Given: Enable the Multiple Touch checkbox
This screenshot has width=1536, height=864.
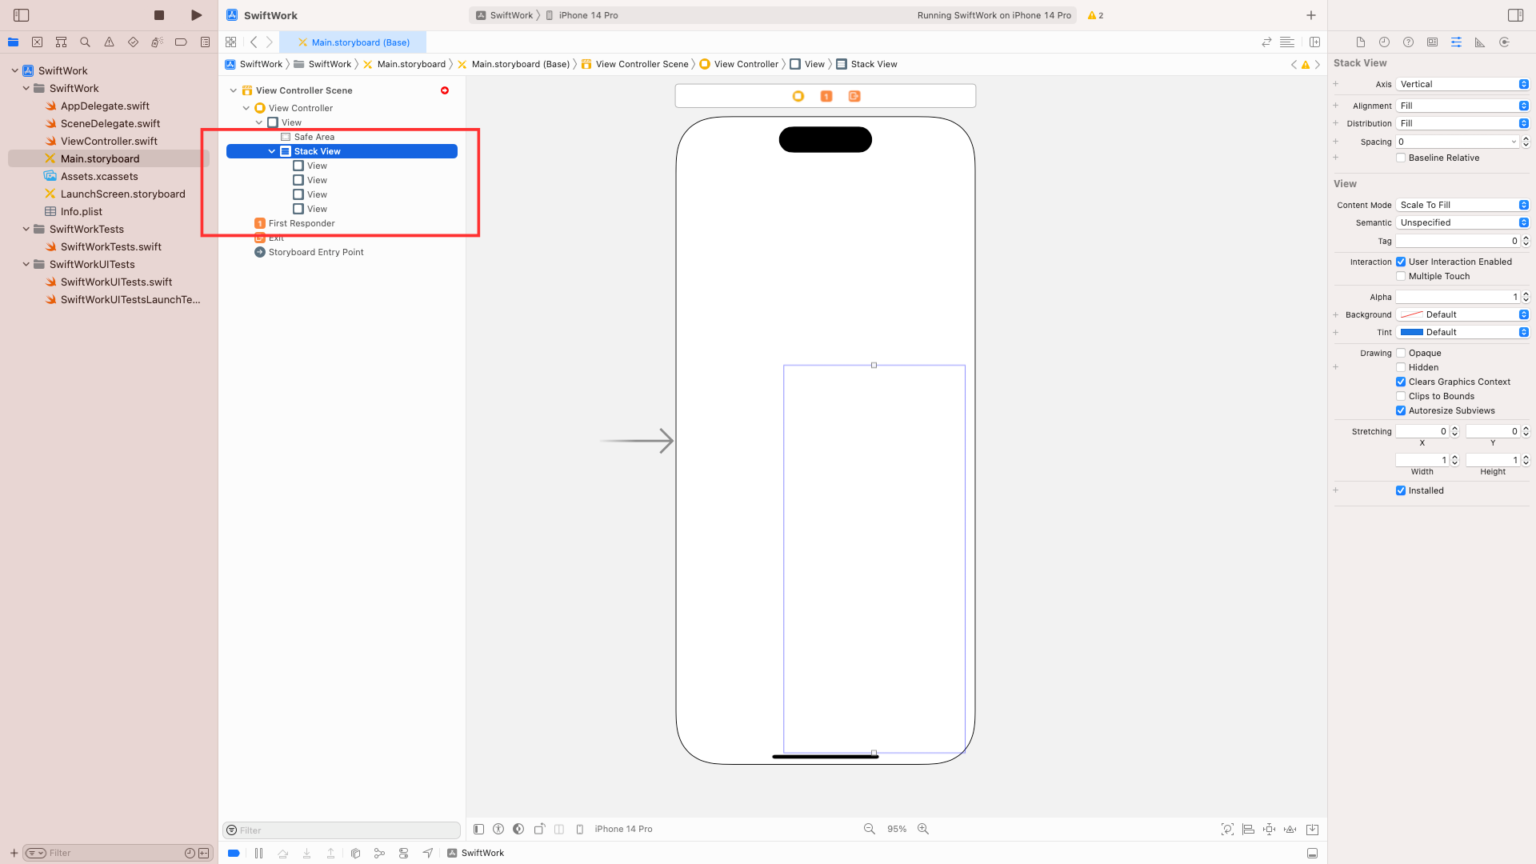Looking at the screenshot, I should click(x=1400, y=276).
